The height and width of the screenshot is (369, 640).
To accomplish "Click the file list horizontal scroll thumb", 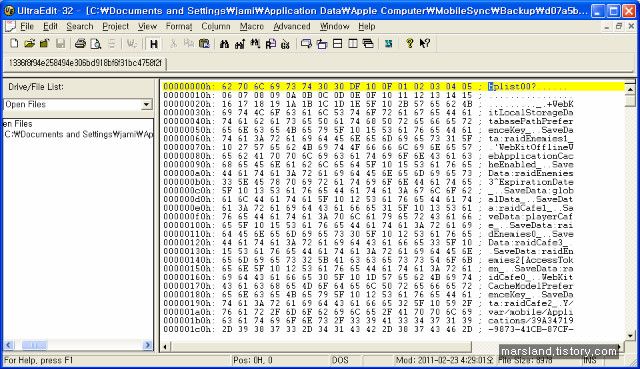I will [34, 345].
